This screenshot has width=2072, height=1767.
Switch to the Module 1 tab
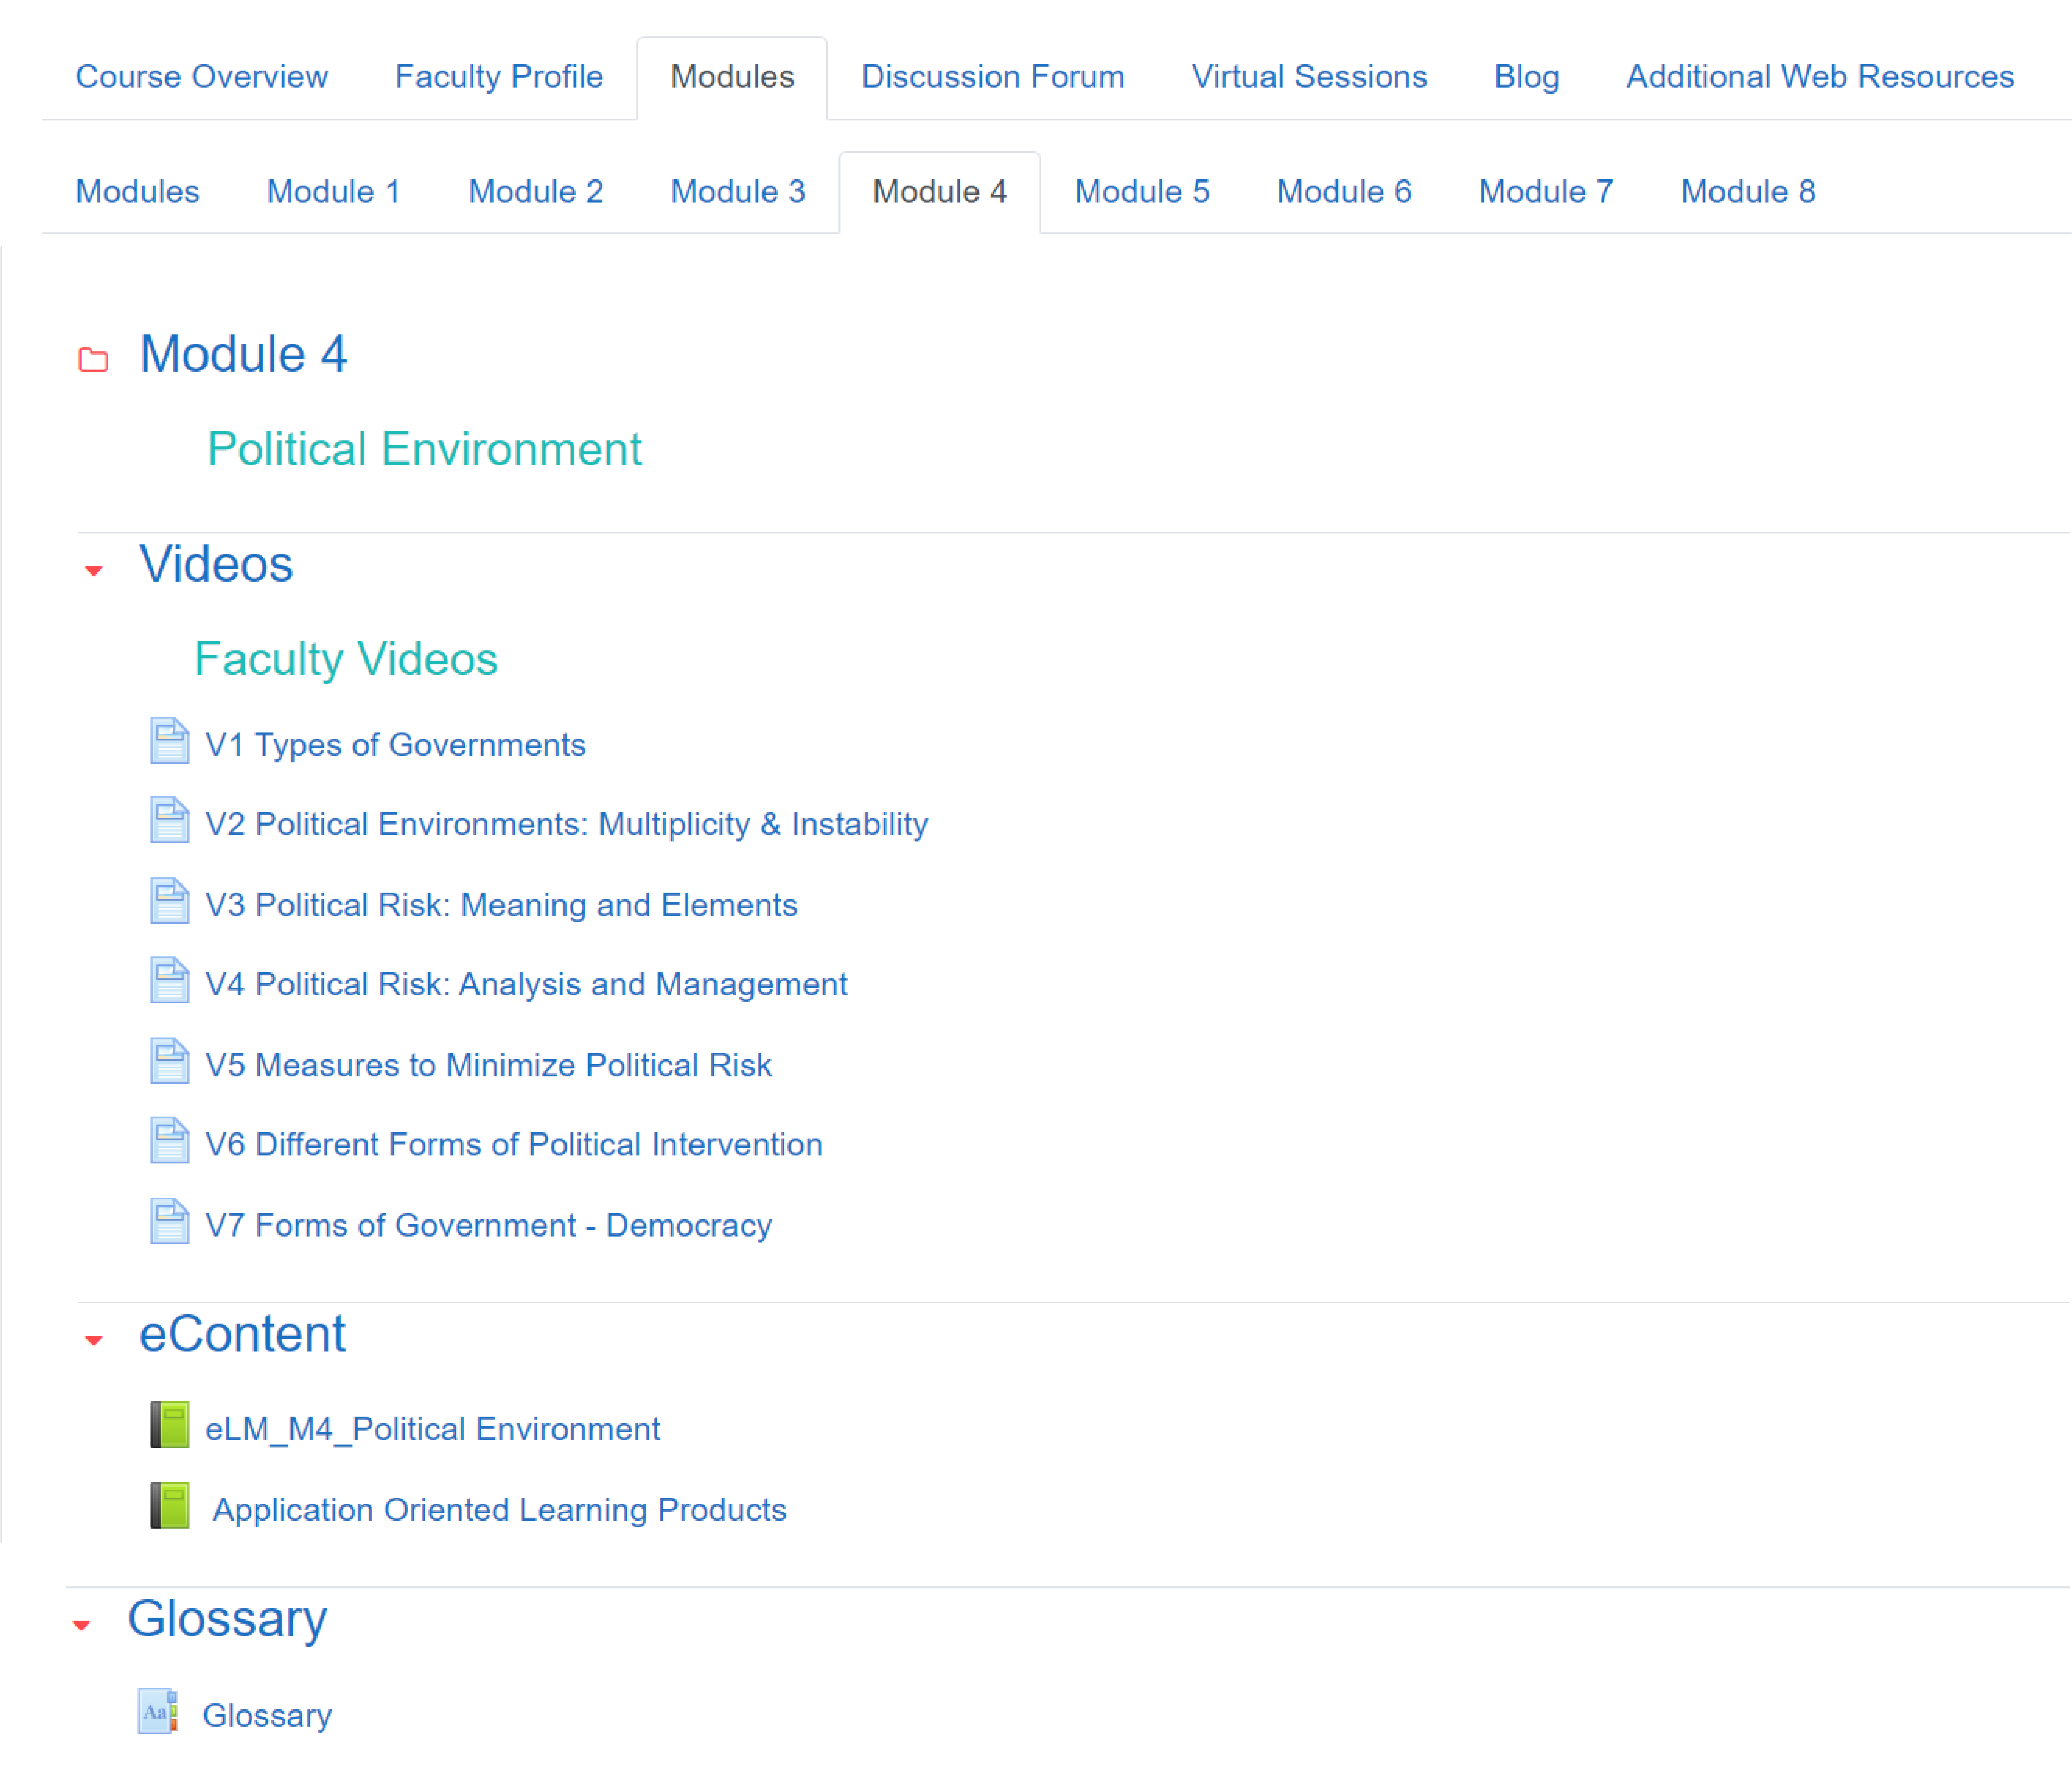(x=334, y=192)
